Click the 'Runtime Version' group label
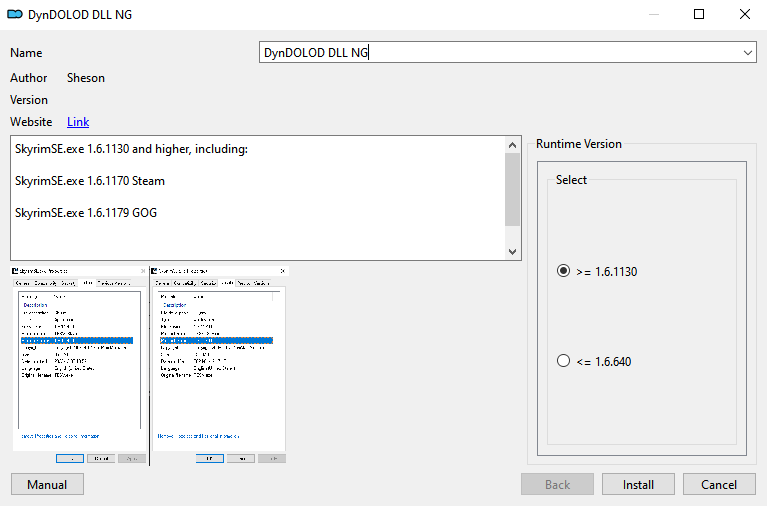Image resolution: width=767 pixels, height=506 pixels. pos(579,144)
